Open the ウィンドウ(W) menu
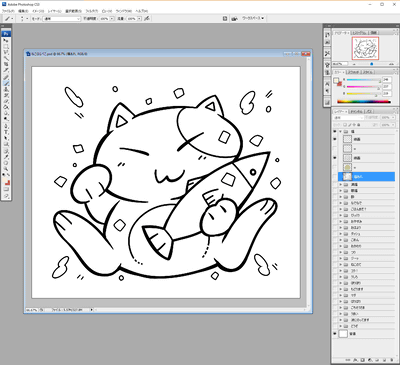The image size is (400, 365). 124,11
